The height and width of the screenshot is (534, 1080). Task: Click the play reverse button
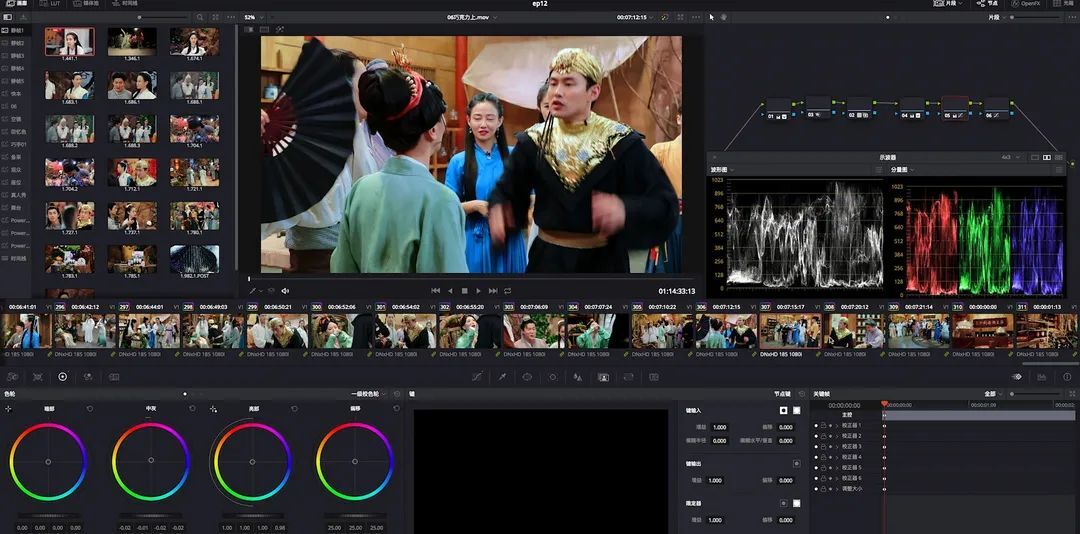pyautogui.click(x=450, y=291)
